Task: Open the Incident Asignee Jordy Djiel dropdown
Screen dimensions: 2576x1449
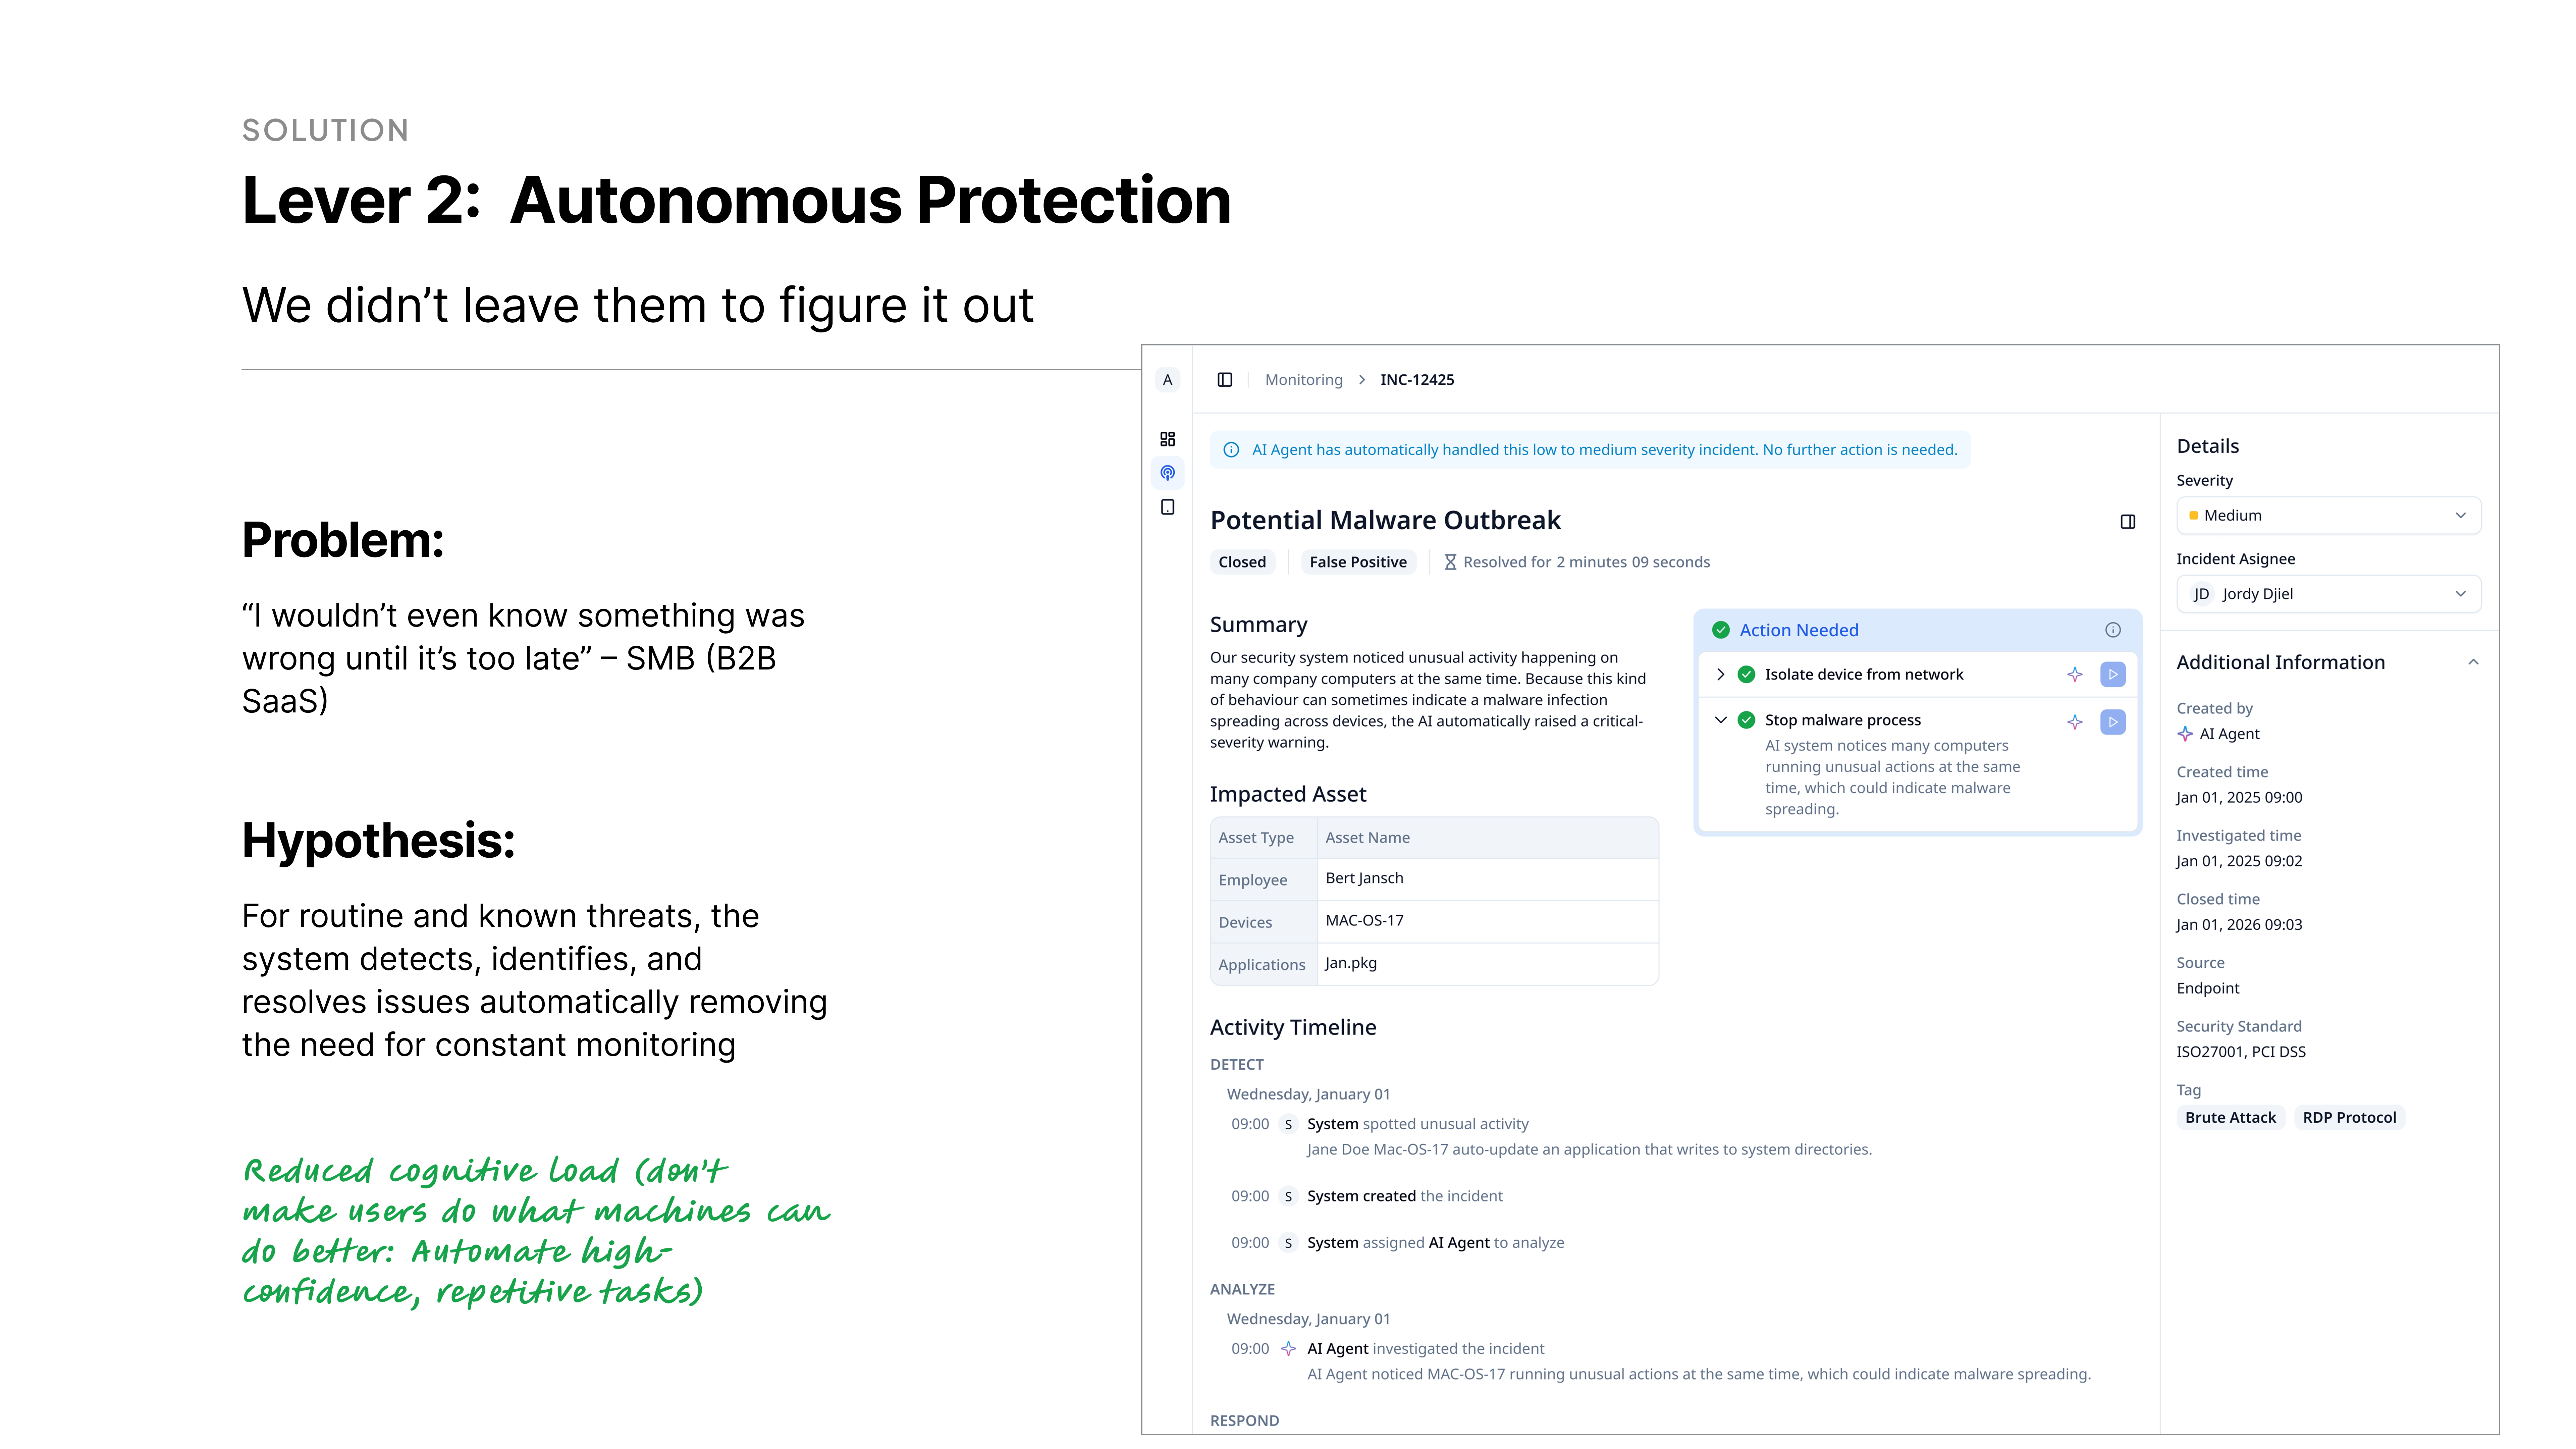Action: [2328, 594]
